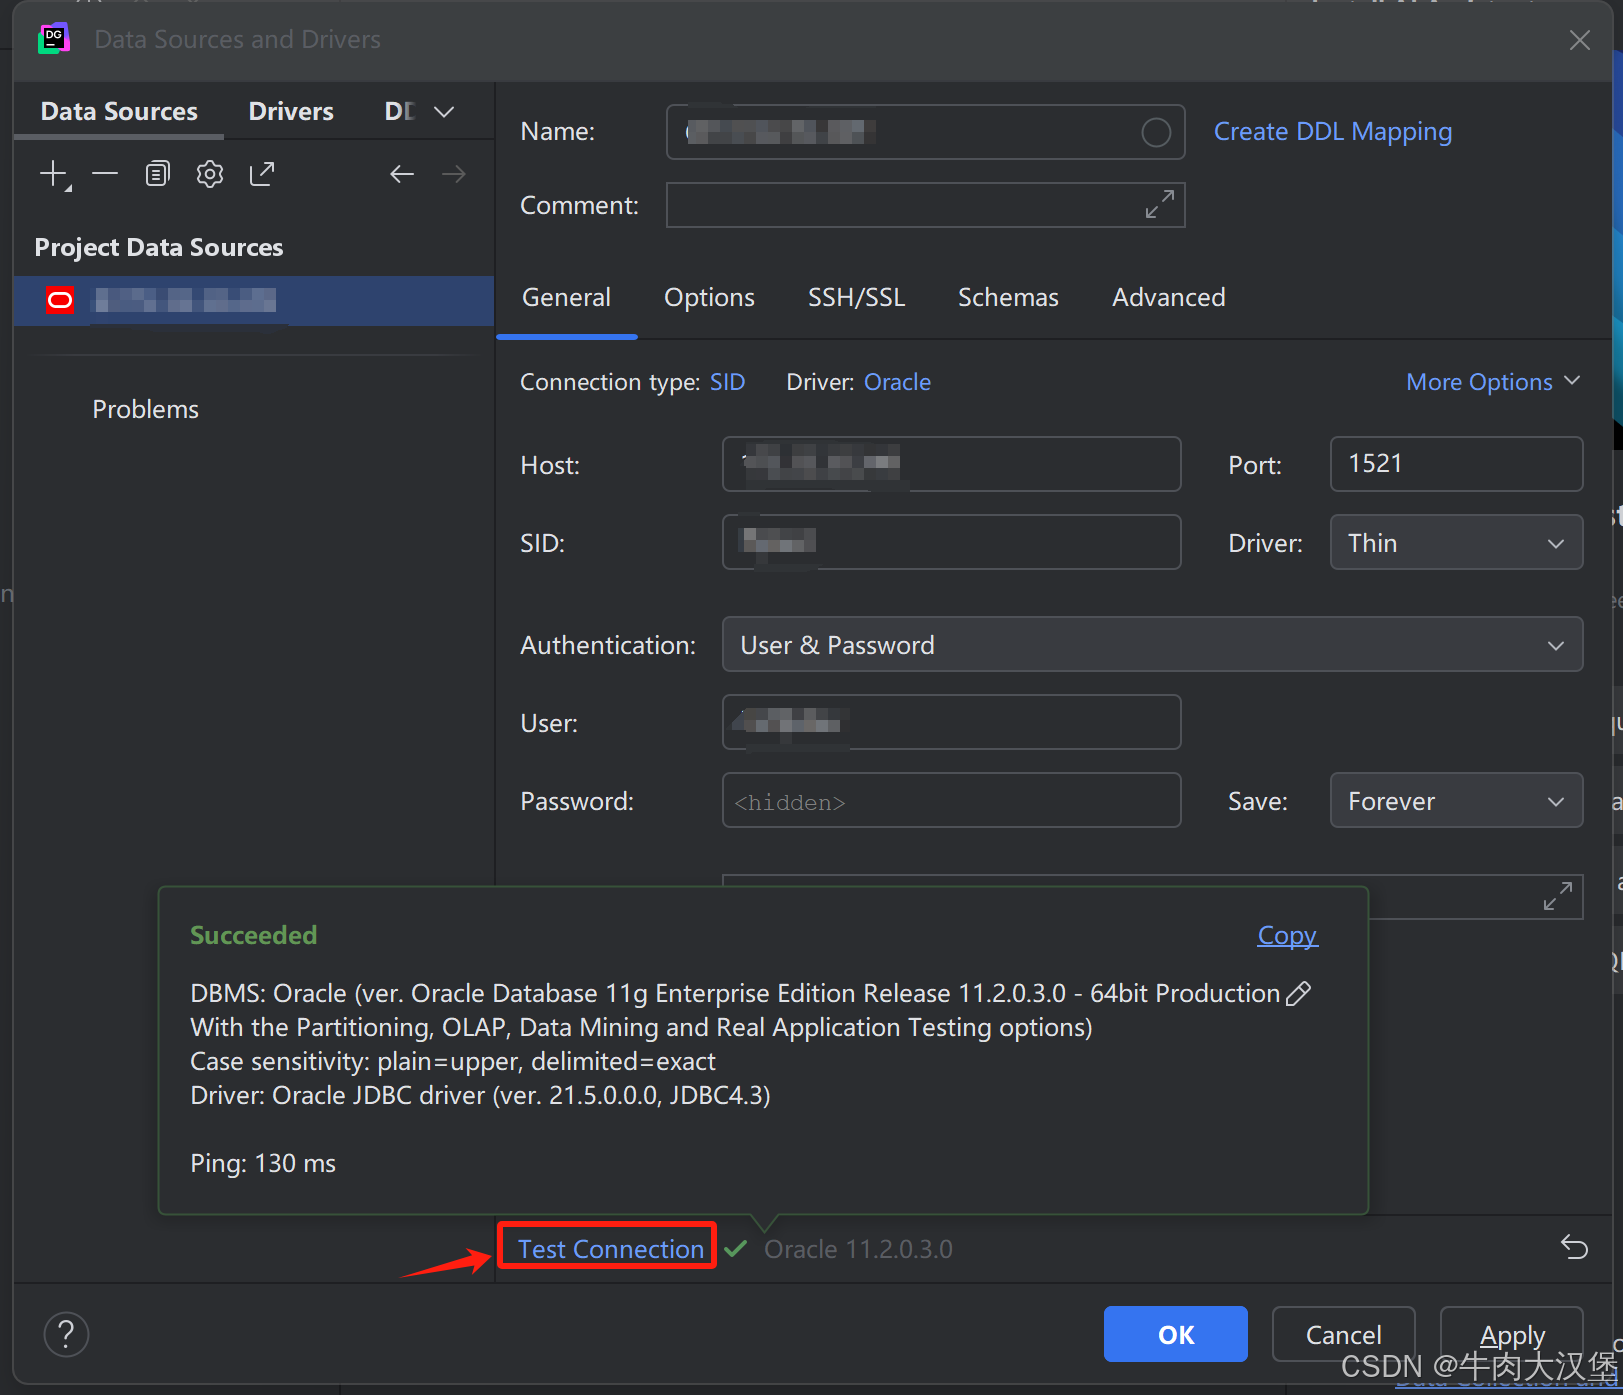This screenshot has width=1623, height=1395.
Task: Navigate forward with right arrow
Action: coord(454,174)
